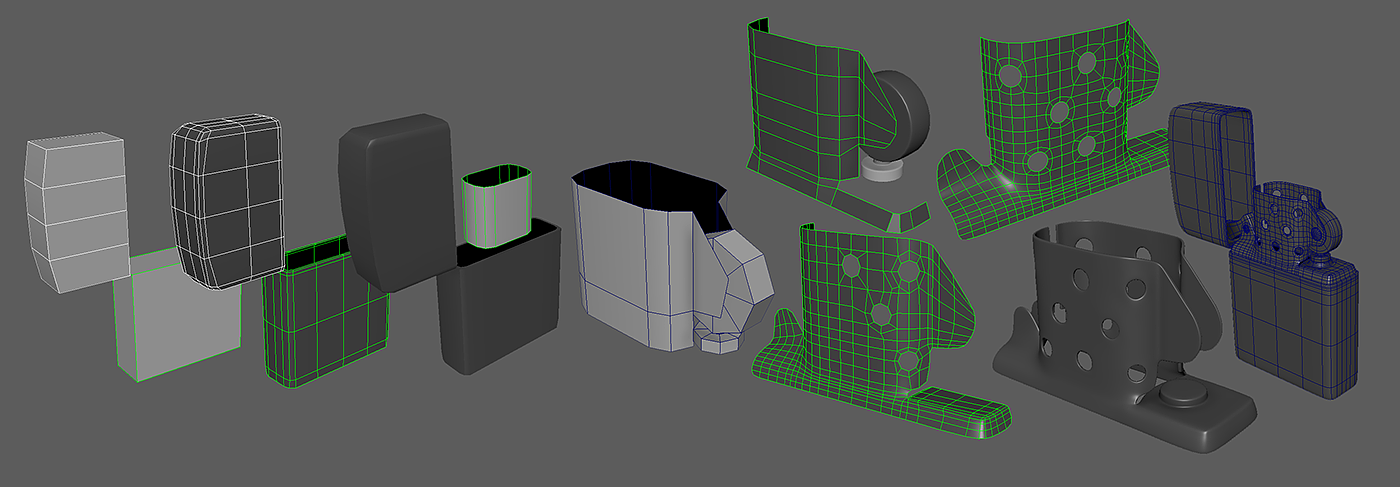Viewport: 1400px width, 487px height.
Task: Select the top-right green wireframe chimney with holes
Action: pyautogui.click(x=1050, y=110)
